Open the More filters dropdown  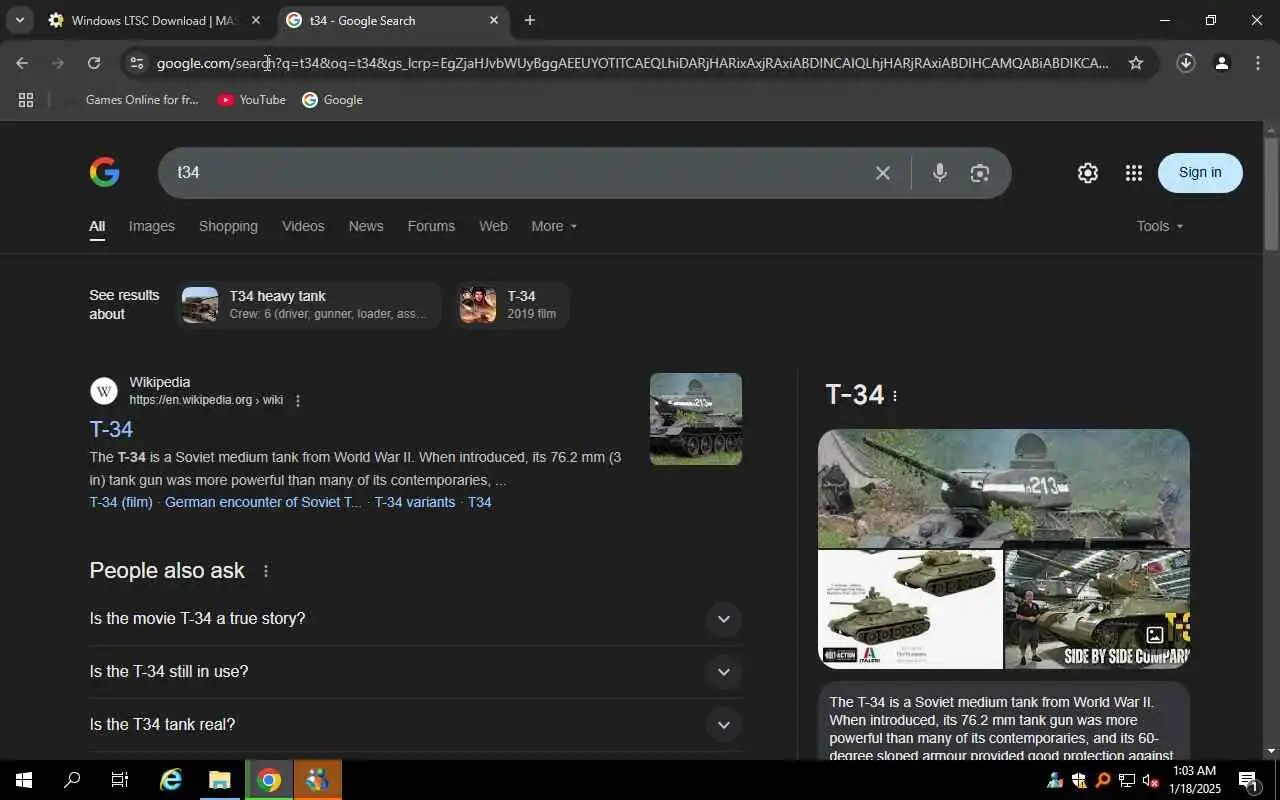(x=554, y=226)
